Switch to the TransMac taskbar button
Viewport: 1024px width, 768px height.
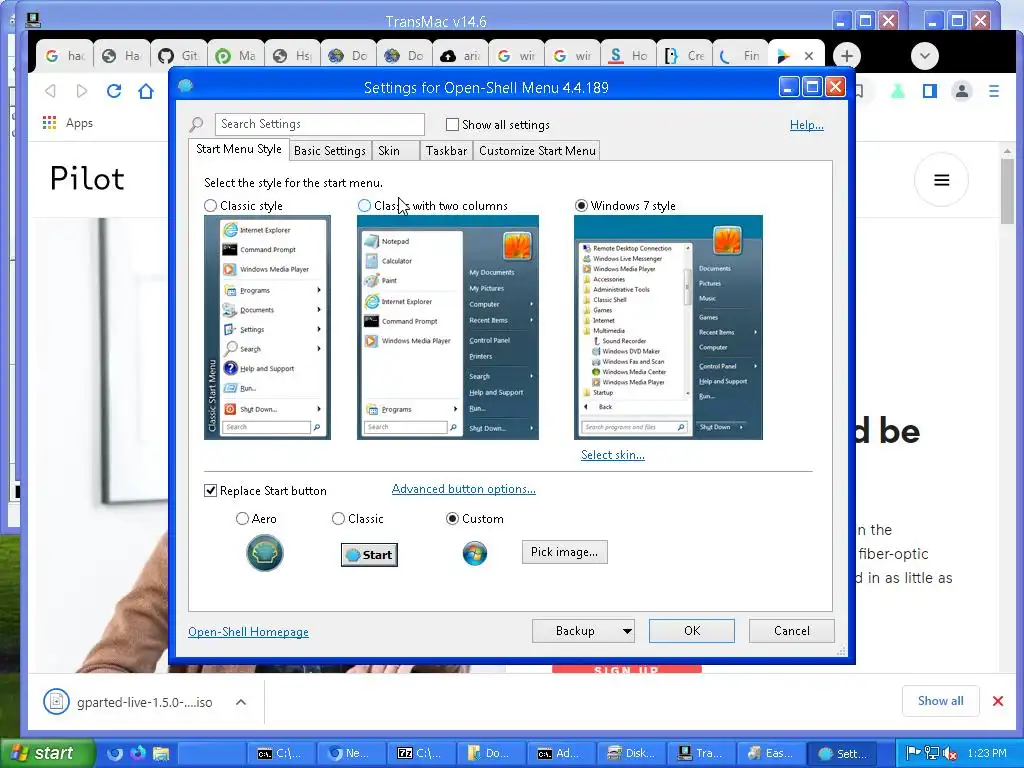701,753
